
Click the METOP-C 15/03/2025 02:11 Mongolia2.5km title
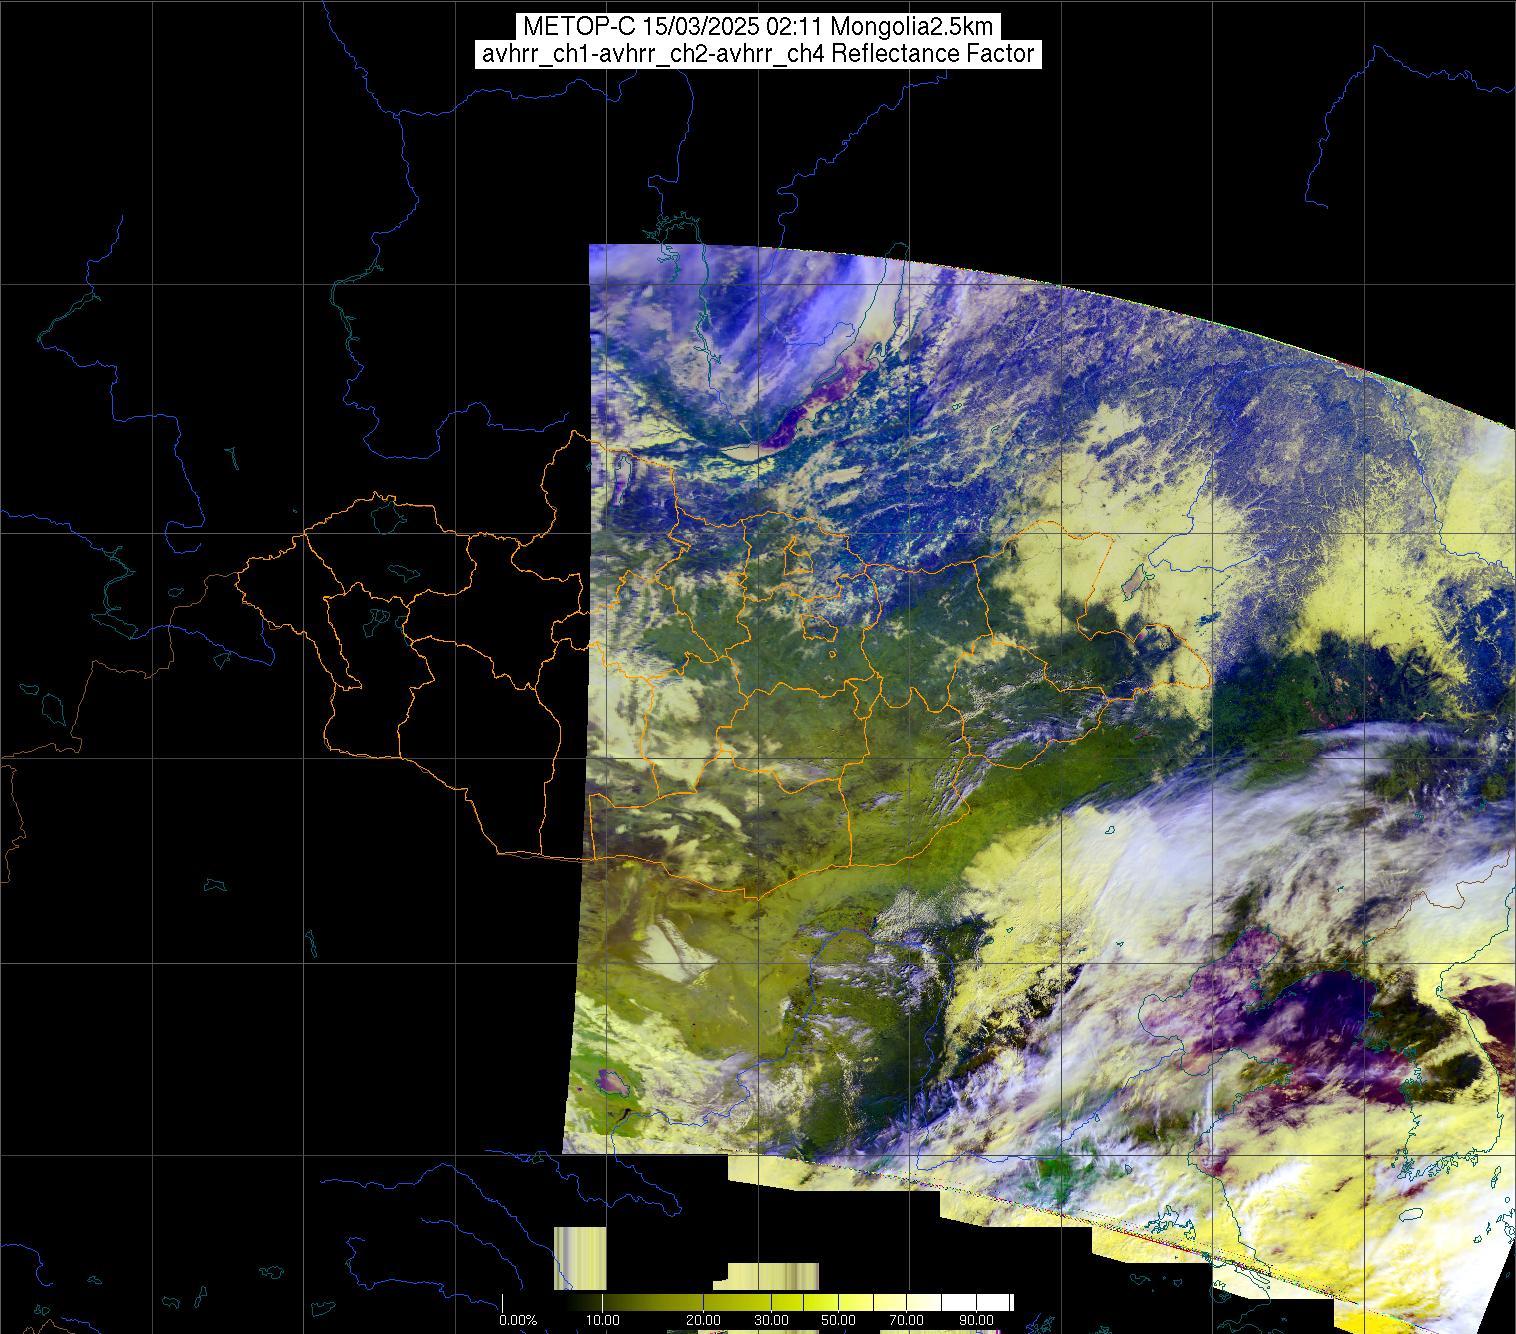tap(756, 26)
